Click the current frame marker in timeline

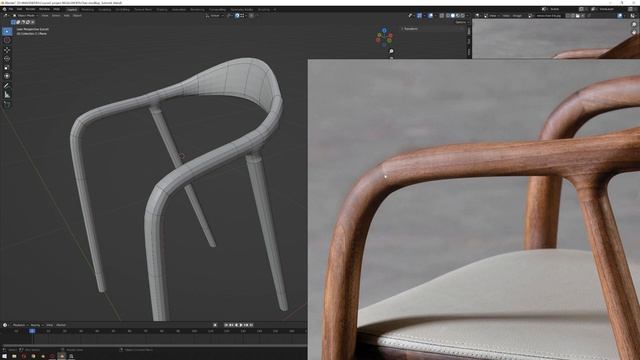tap(32, 331)
